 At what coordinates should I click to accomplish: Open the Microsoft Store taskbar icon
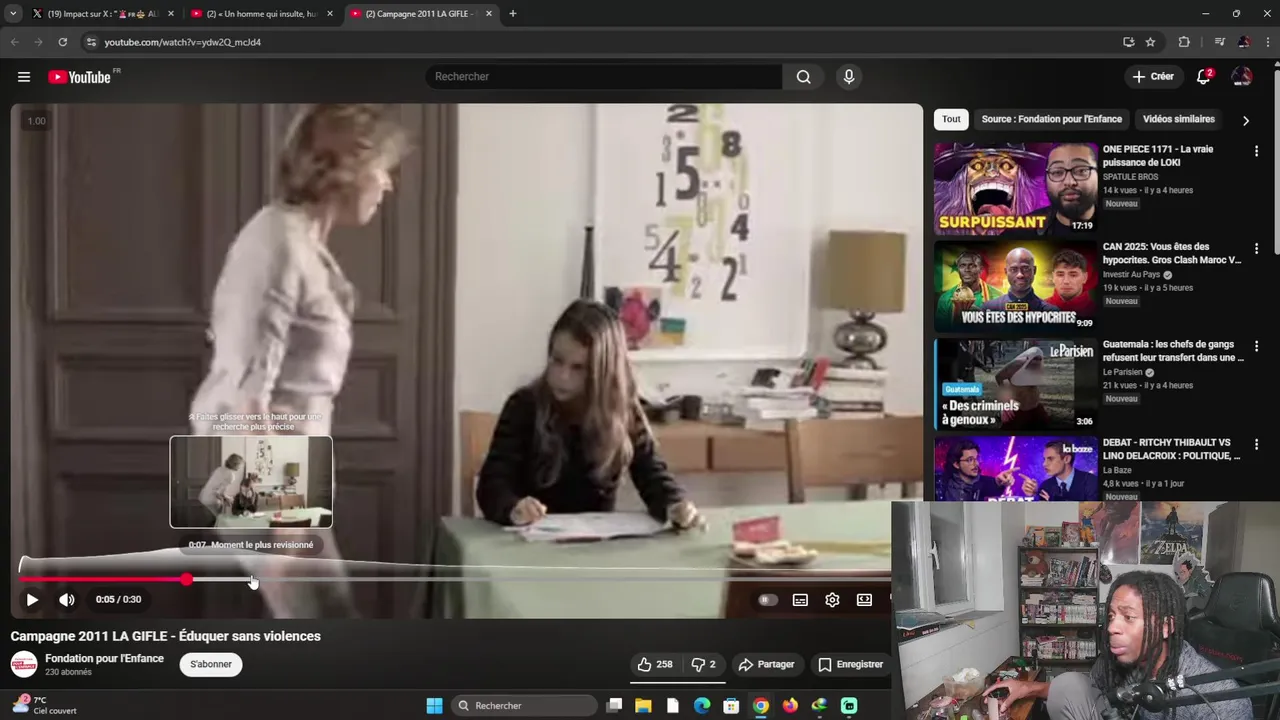point(731,706)
